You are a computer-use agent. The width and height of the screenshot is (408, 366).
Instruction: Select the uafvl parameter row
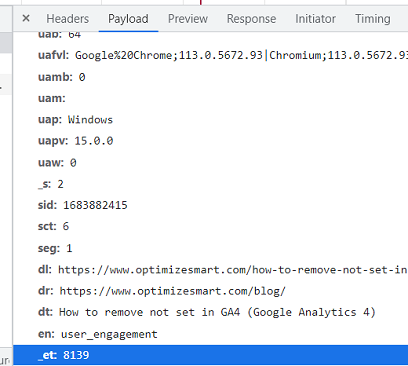click(211, 55)
